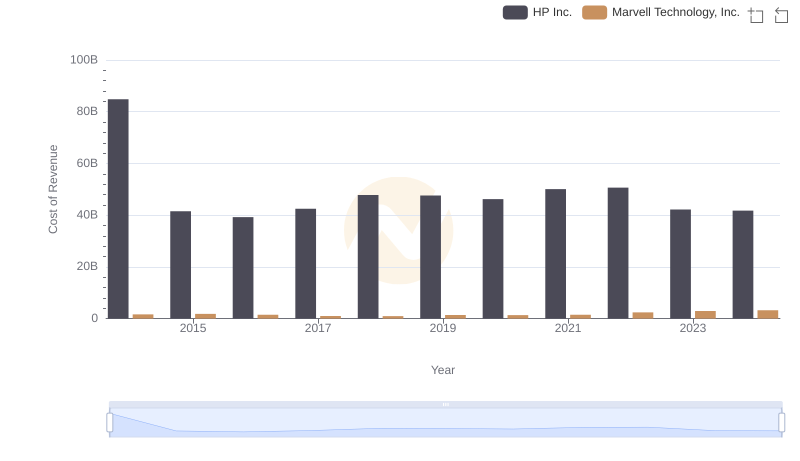Click the HP Inc. bar for 2023

(681, 264)
